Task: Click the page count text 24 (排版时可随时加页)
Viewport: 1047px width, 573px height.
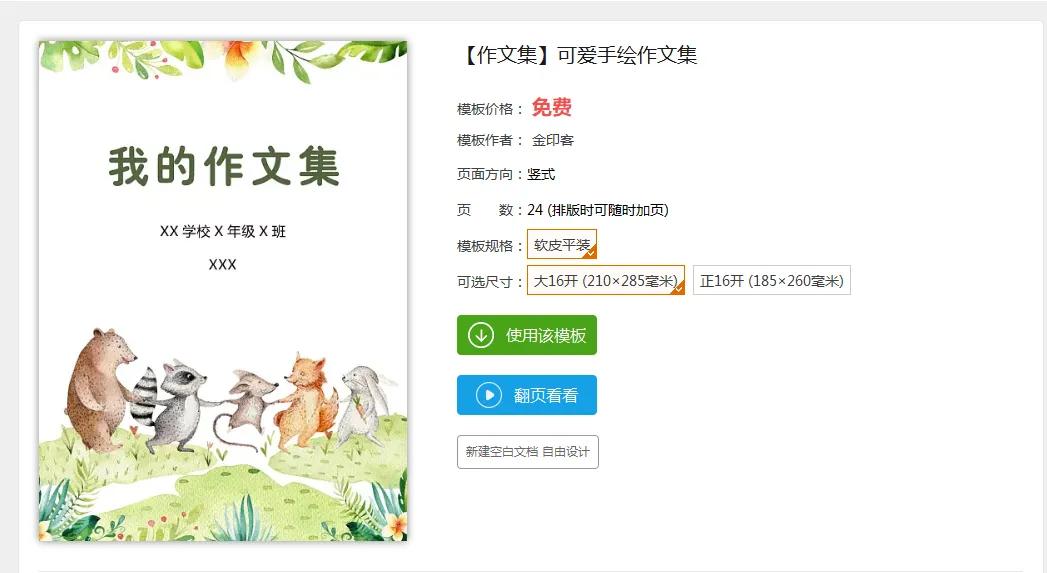Action: [598, 210]
